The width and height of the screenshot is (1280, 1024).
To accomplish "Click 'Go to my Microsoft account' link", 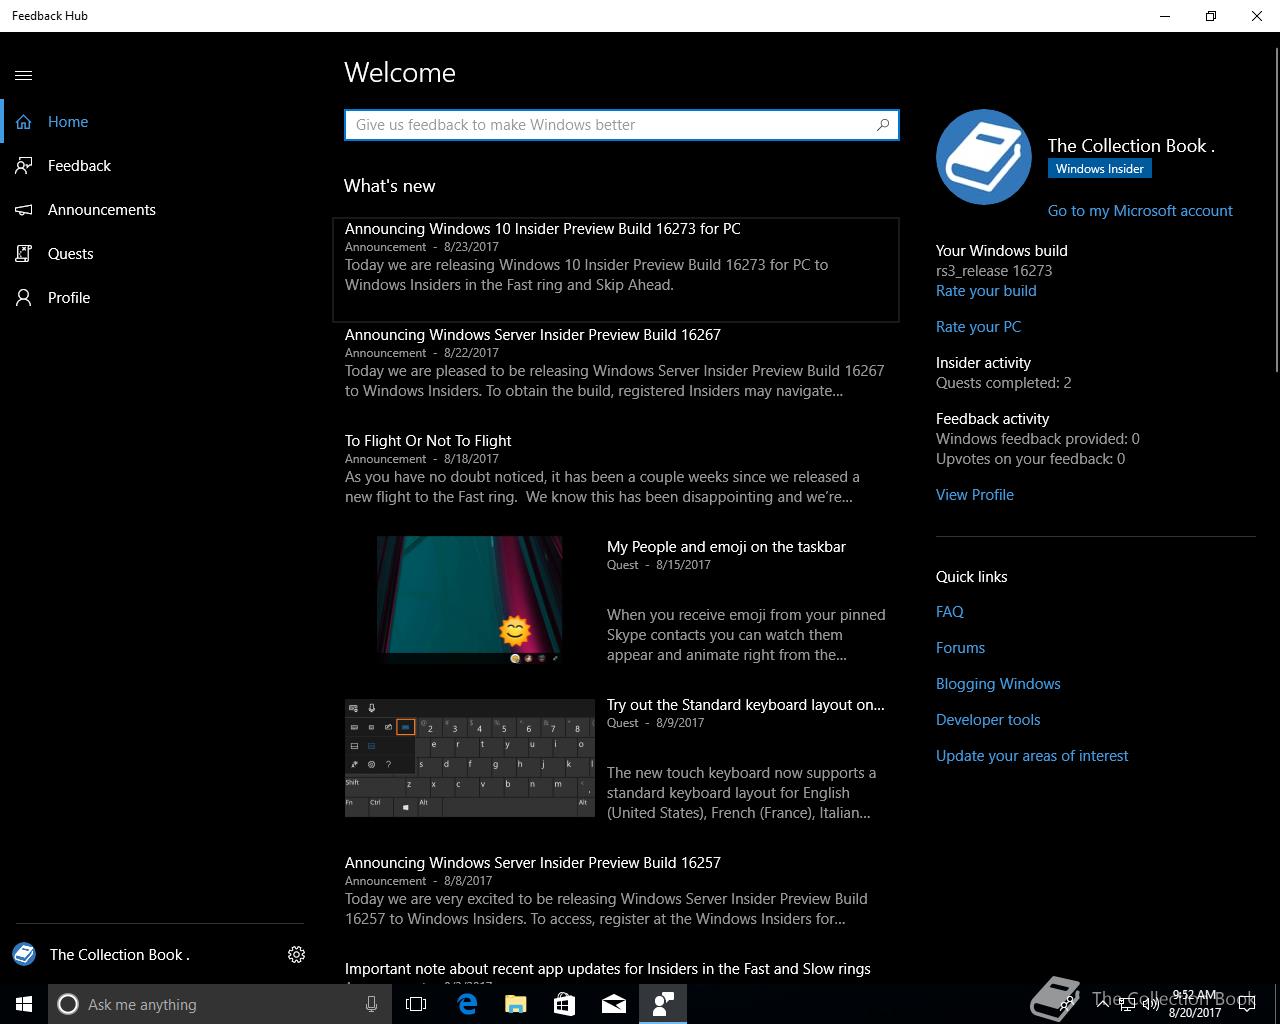I will [1140, 211].
